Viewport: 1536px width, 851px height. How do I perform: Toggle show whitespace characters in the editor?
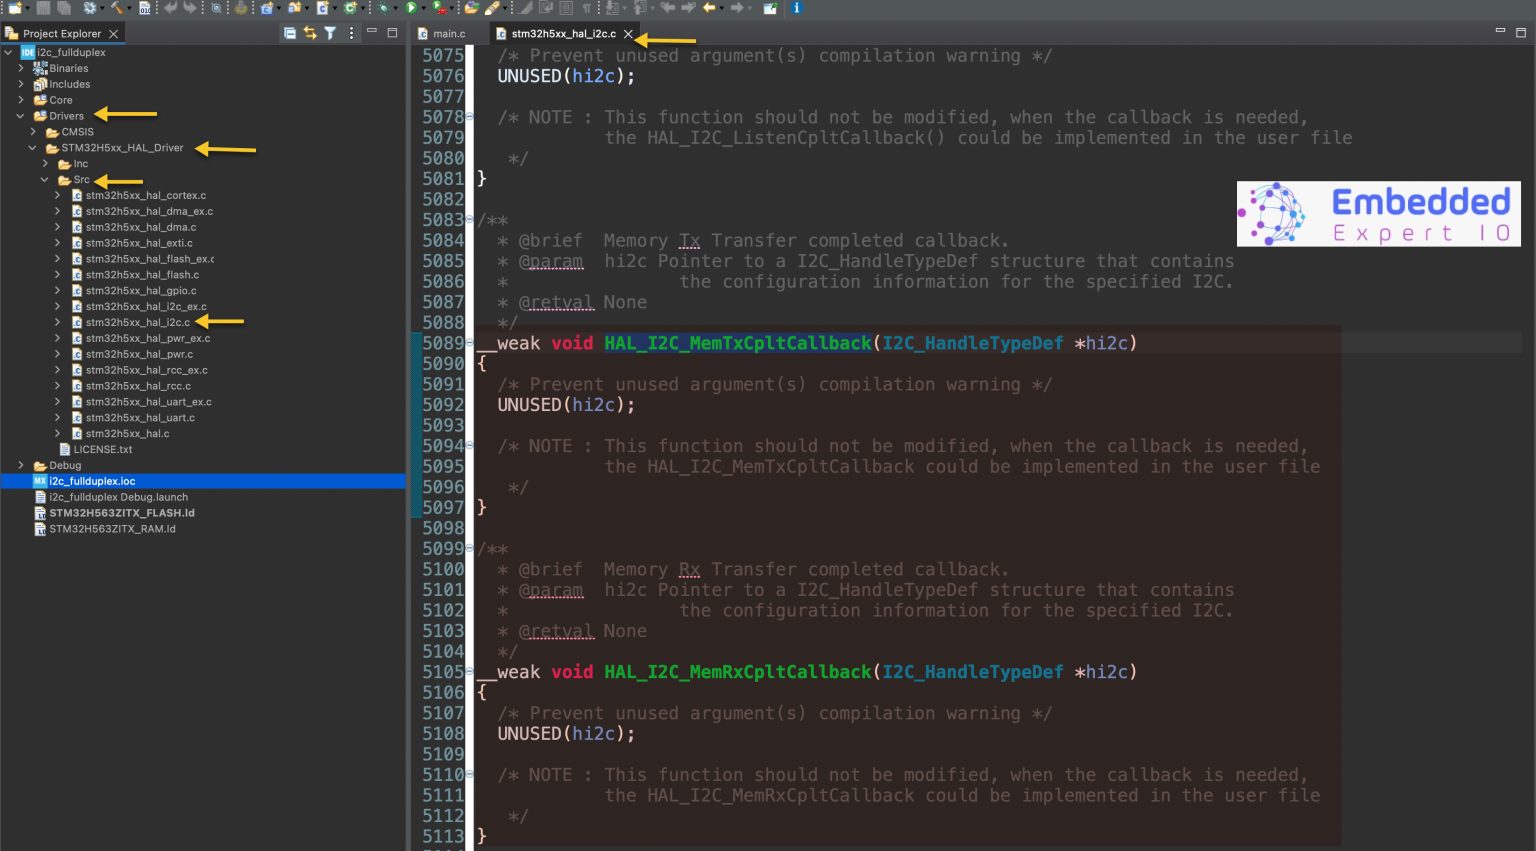(586, 9)
